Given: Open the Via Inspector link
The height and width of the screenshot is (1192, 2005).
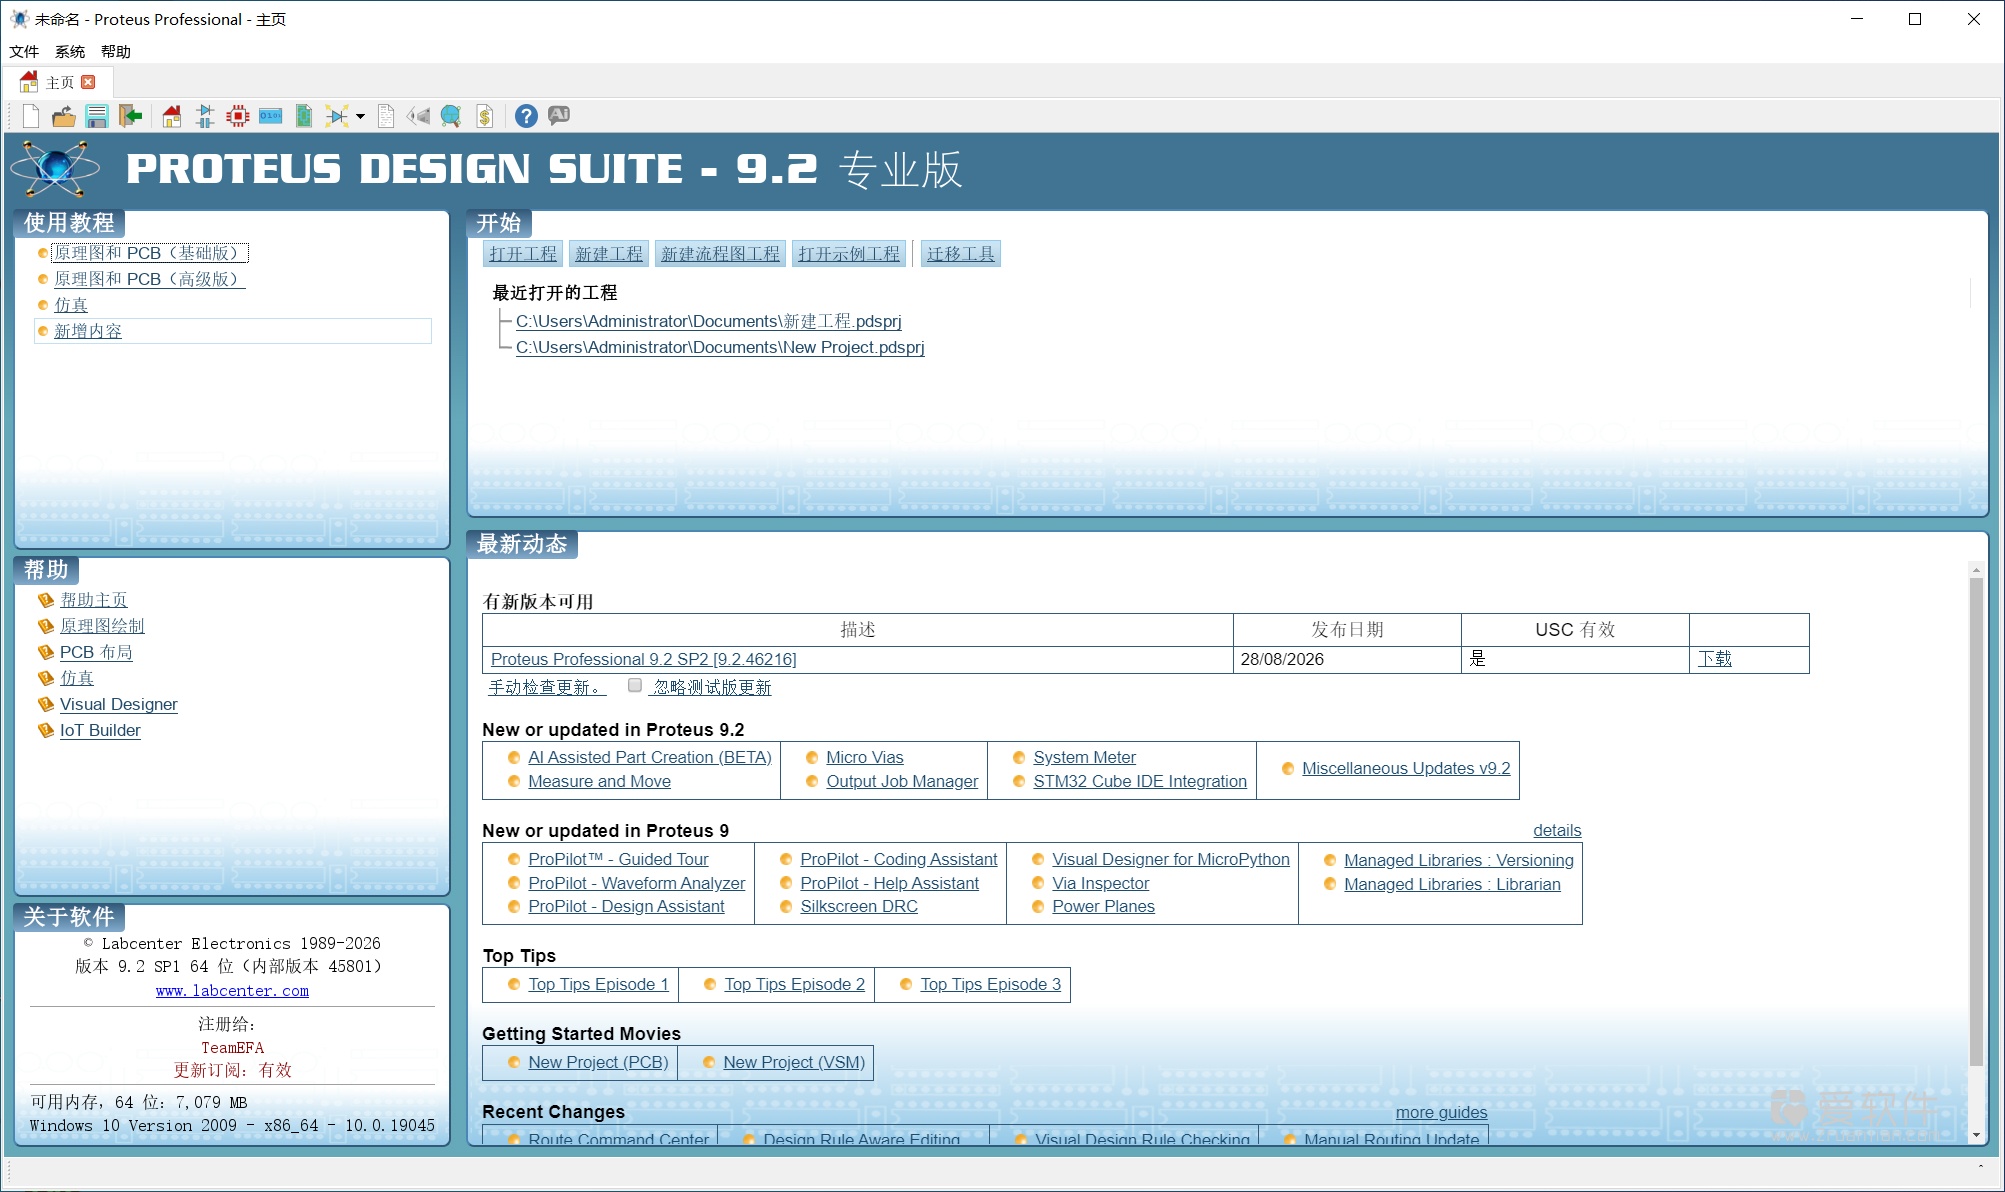Looking at the screenshot, I should coord(1101,883).
